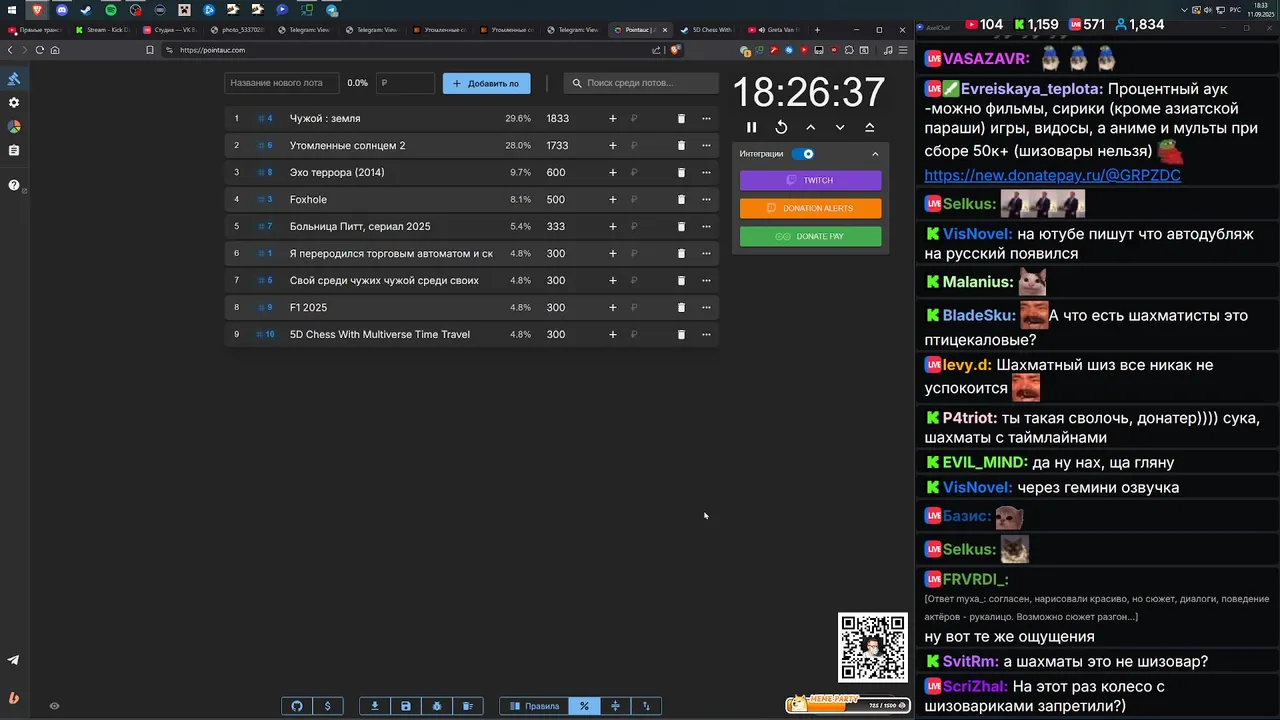Viewport: 1280px width, 720px height.
Task: Click the 1833 amount of first lot
Action: 557,118
